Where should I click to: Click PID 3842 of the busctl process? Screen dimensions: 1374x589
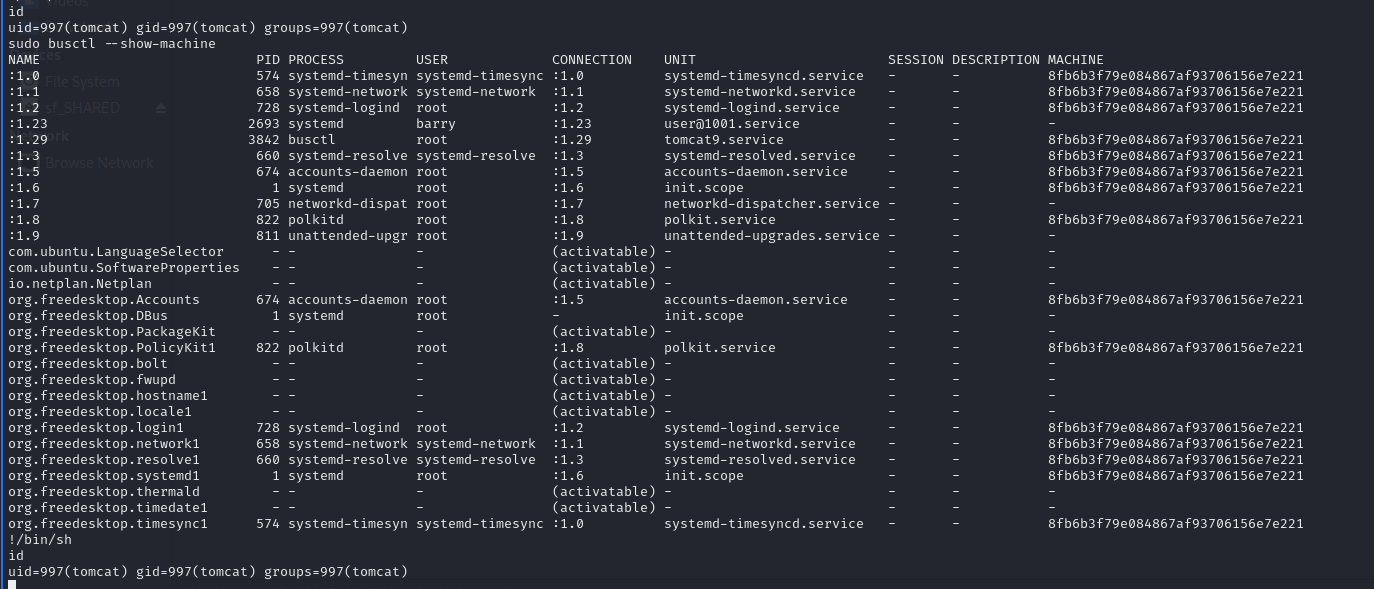click(263, 140)
